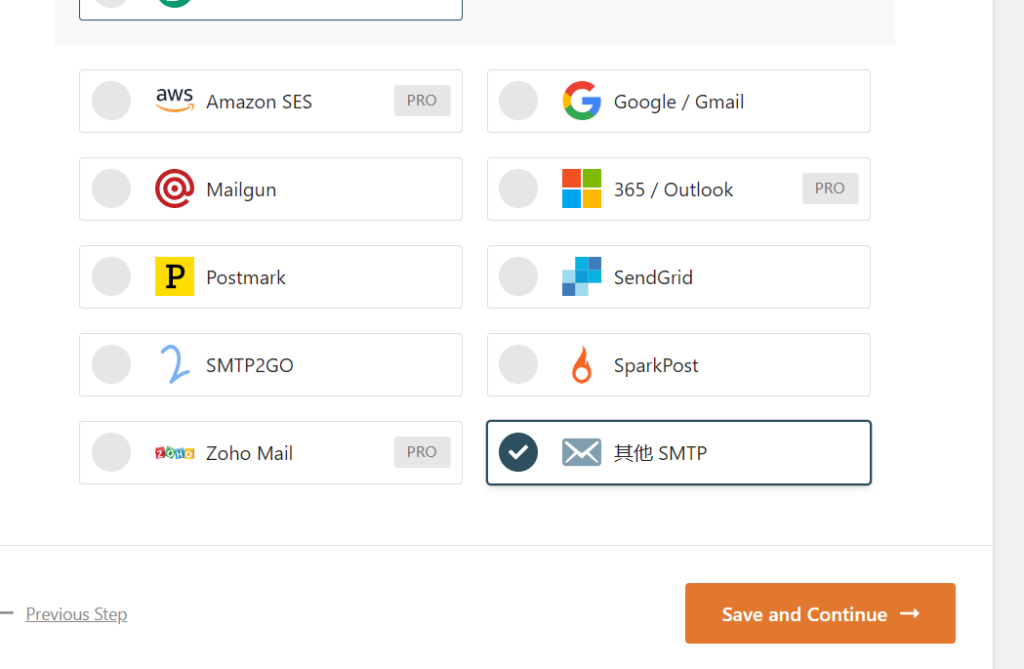
Task: Click the SparkPost flame icon
Action: (x=581, y=365)
